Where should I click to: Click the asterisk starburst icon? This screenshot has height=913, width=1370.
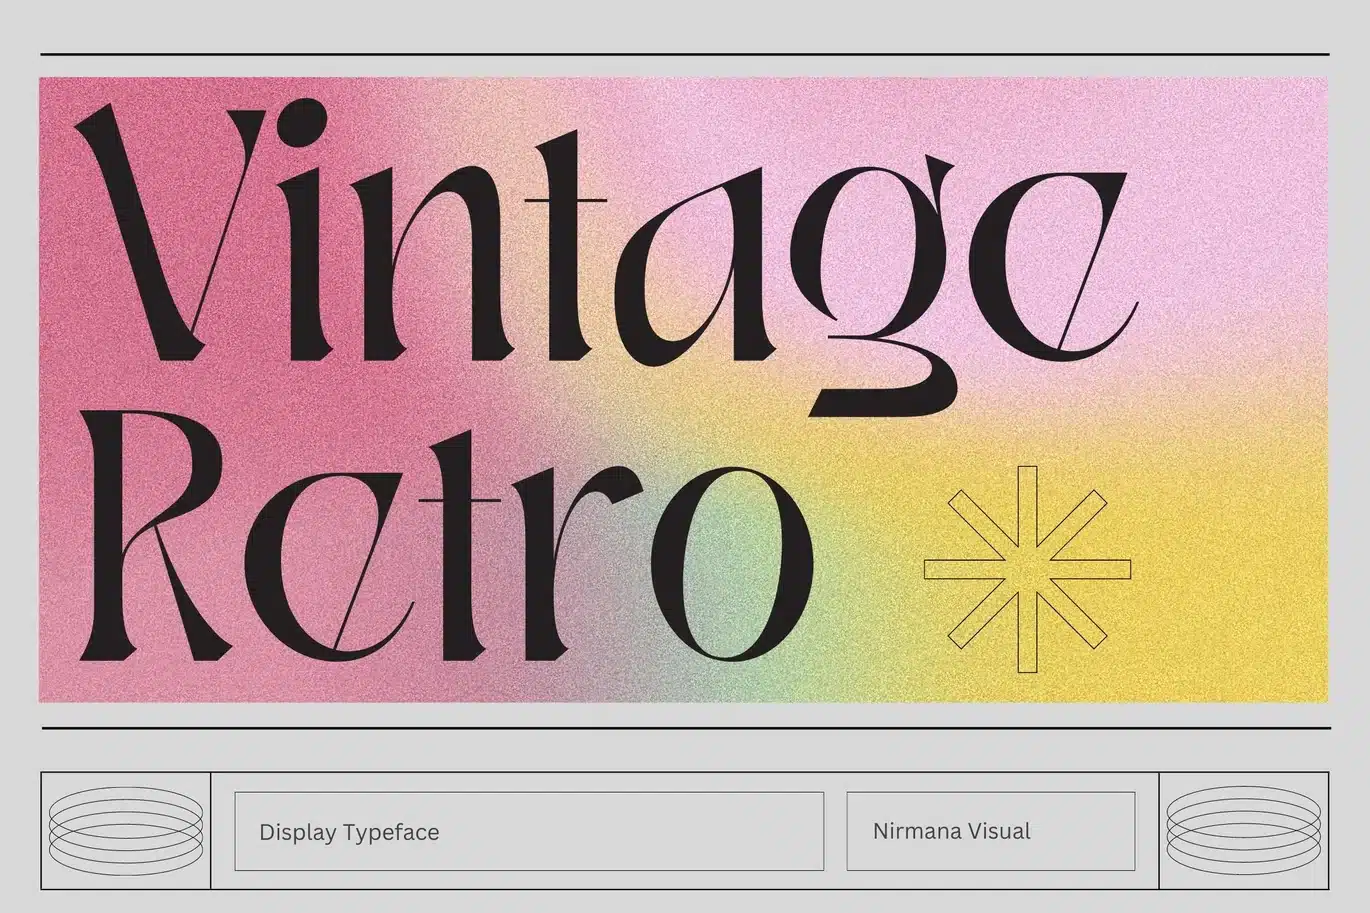coord(1026,568)
